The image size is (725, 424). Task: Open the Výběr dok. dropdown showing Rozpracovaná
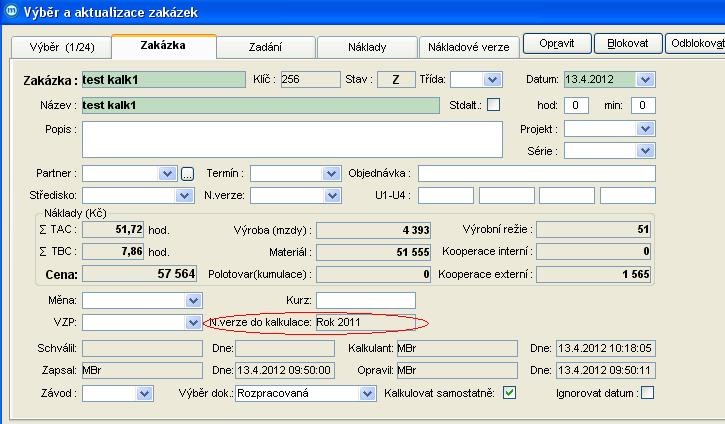(367, 393)
